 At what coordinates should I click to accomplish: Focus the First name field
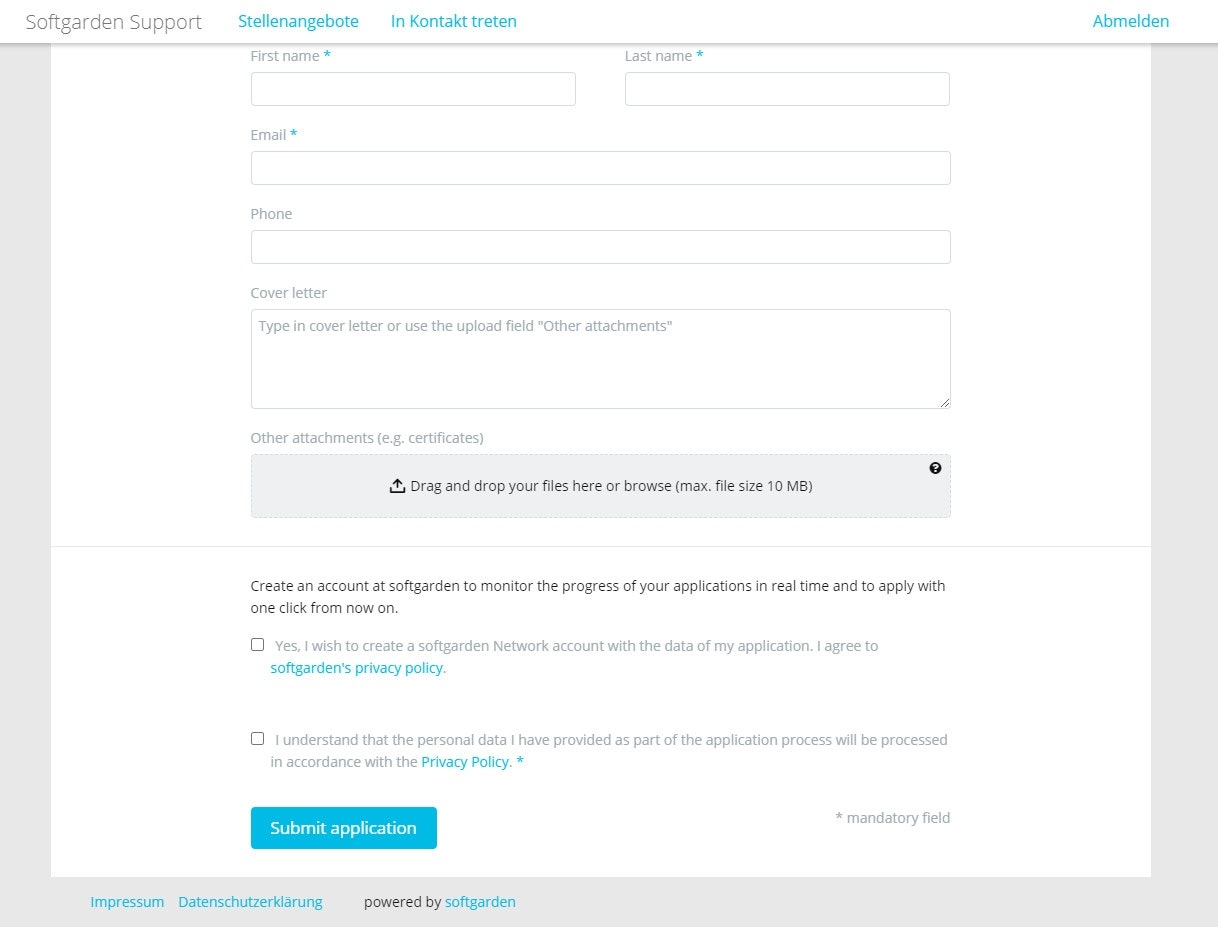pyautogui.click(x=413, y=89)
